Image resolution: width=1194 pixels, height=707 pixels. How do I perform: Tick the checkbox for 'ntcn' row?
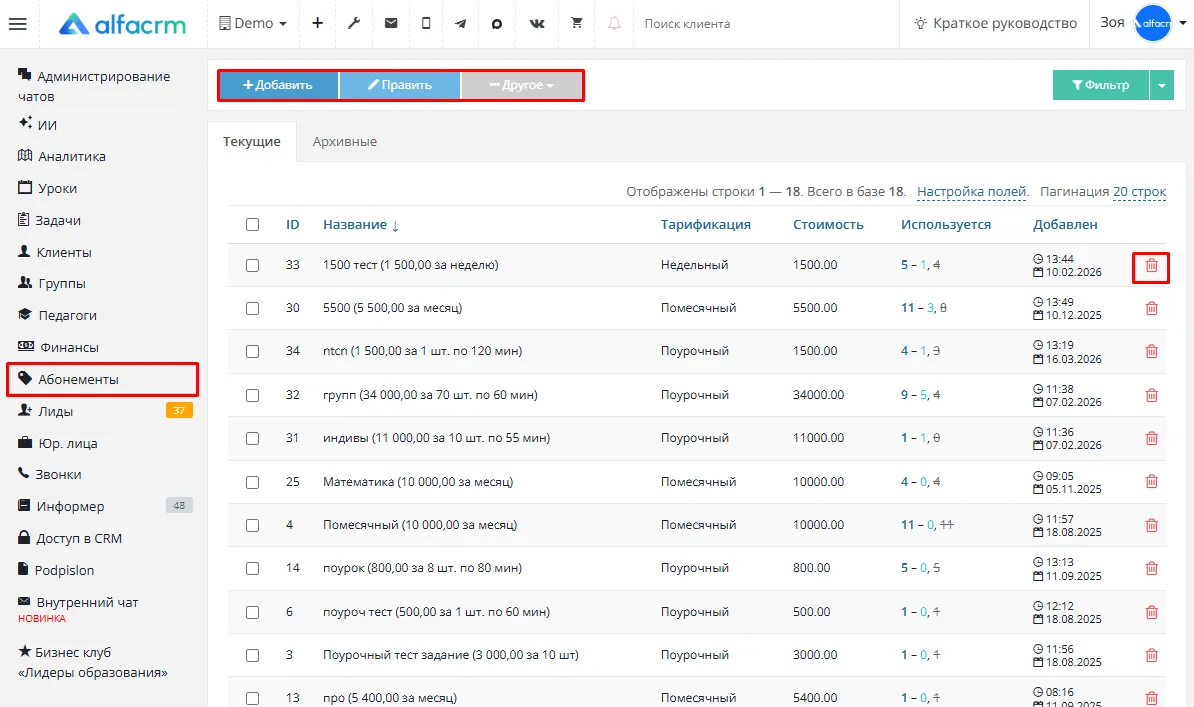click(x=253, y=352)
